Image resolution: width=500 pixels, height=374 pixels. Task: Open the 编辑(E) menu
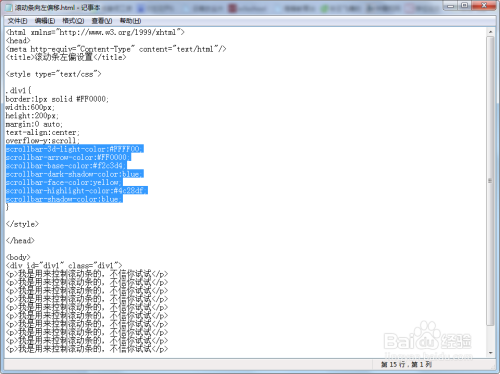[45, 21]
